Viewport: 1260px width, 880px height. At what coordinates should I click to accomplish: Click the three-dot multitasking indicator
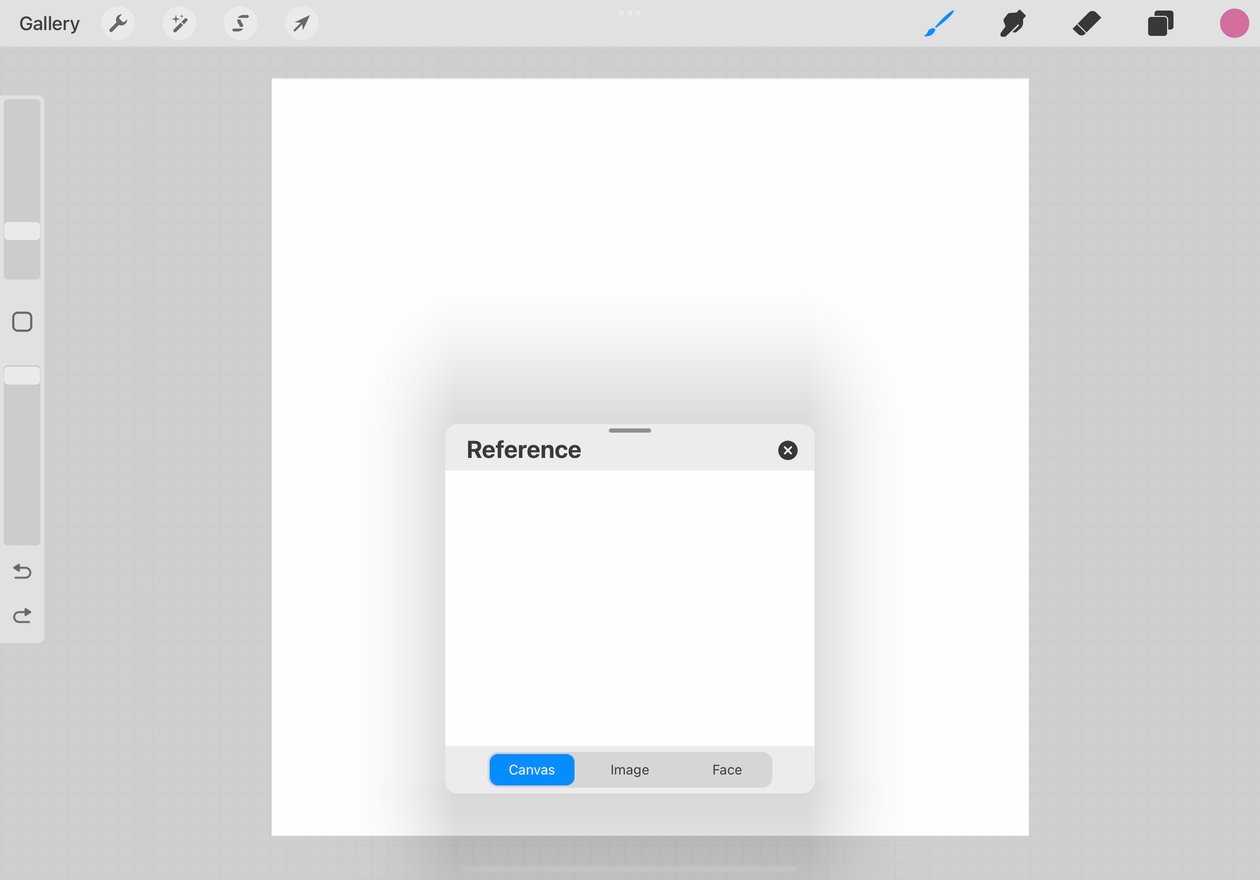pyautogui.click(x=630, y=13)
